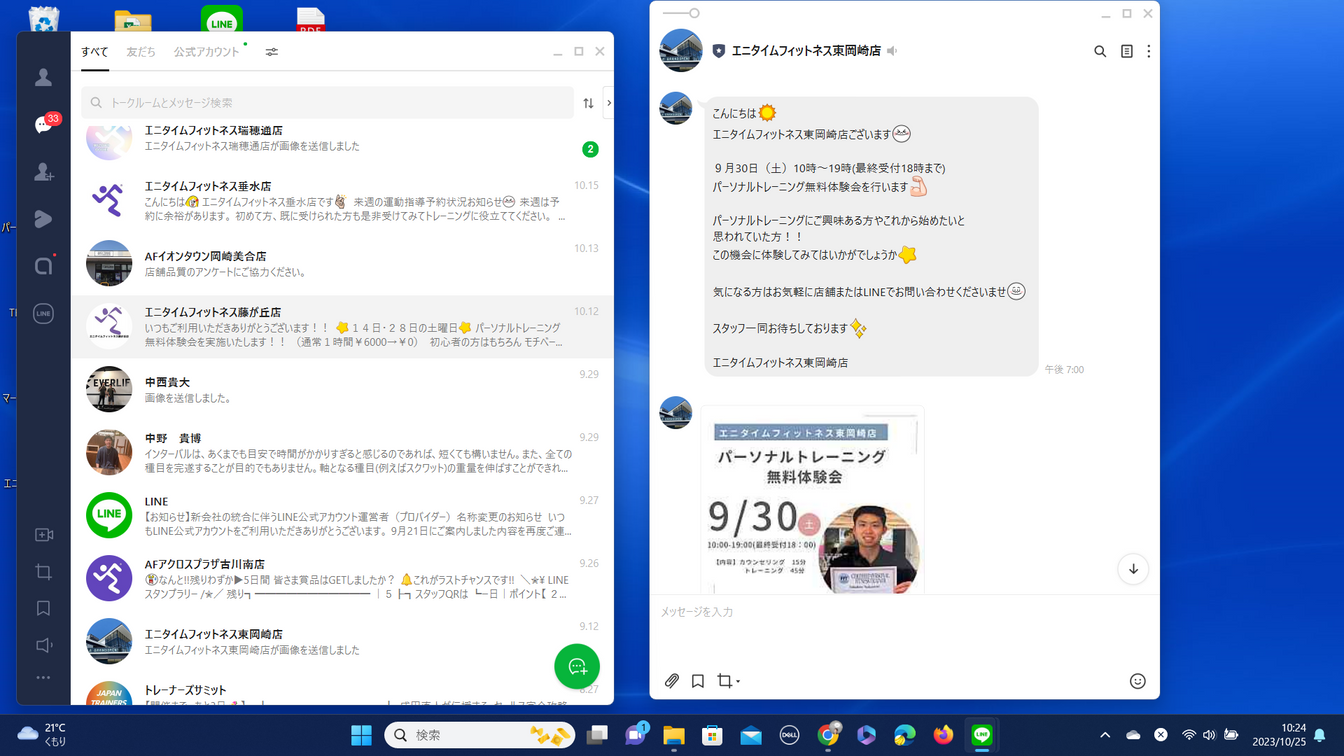Click Keep bookmark icon below message box
This screenshot has width=1344, height=756.
(698, 681)
